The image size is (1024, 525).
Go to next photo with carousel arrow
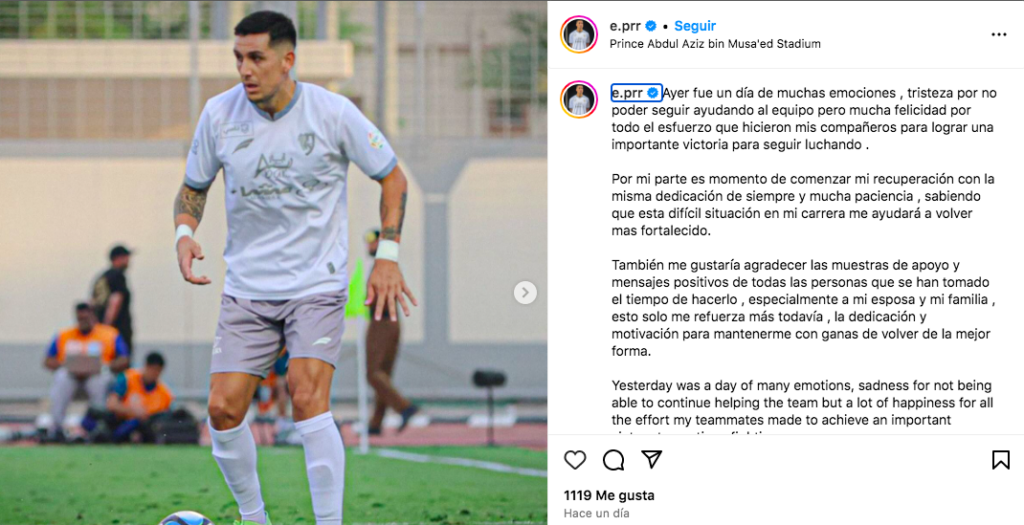point(525,293)
